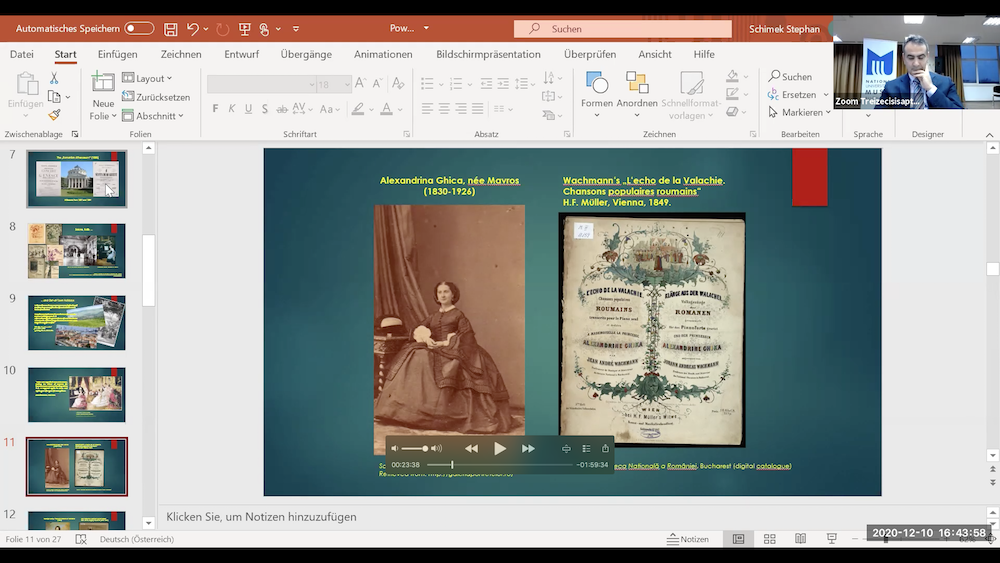Open the Bildschirmpräsentation tab
Viewport: 1000px width, 563px height.
(489, 54)
